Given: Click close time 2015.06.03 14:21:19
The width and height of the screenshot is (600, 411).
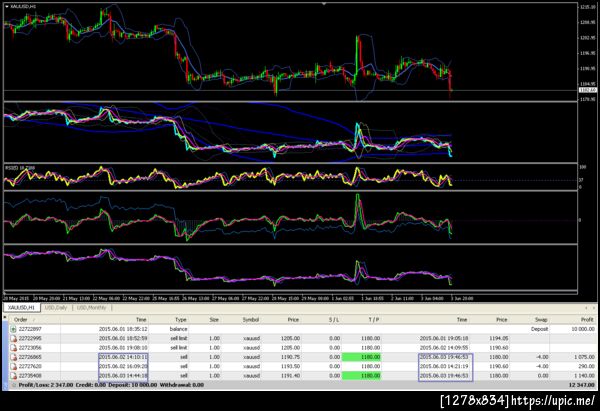Looking at the screenshot, I should tap(444, 366).
